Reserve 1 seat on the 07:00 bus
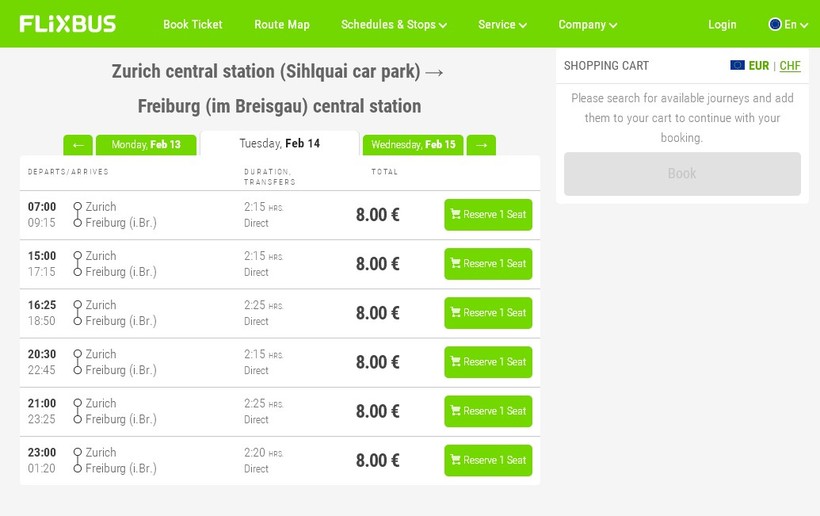The image size is (820, 516). coord(488,215)
